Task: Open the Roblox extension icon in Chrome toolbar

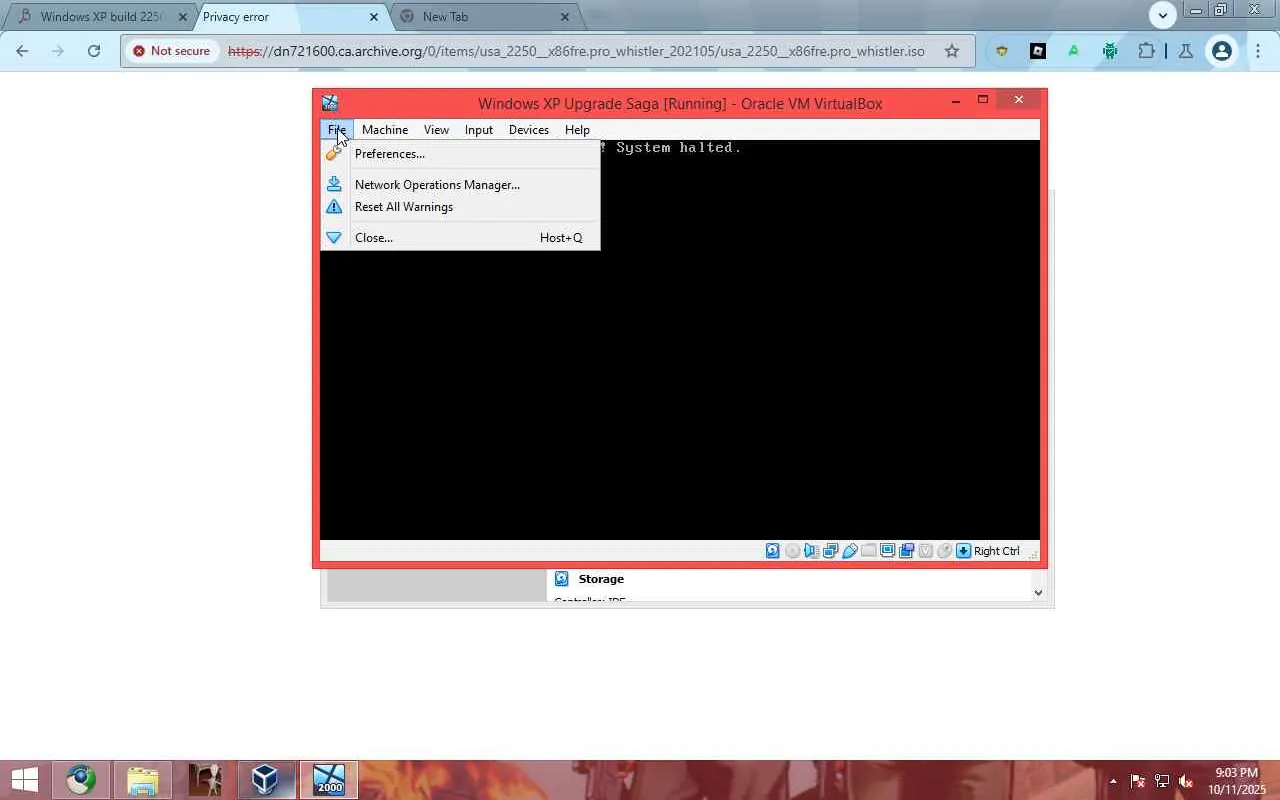Action: coord(1038,51)
